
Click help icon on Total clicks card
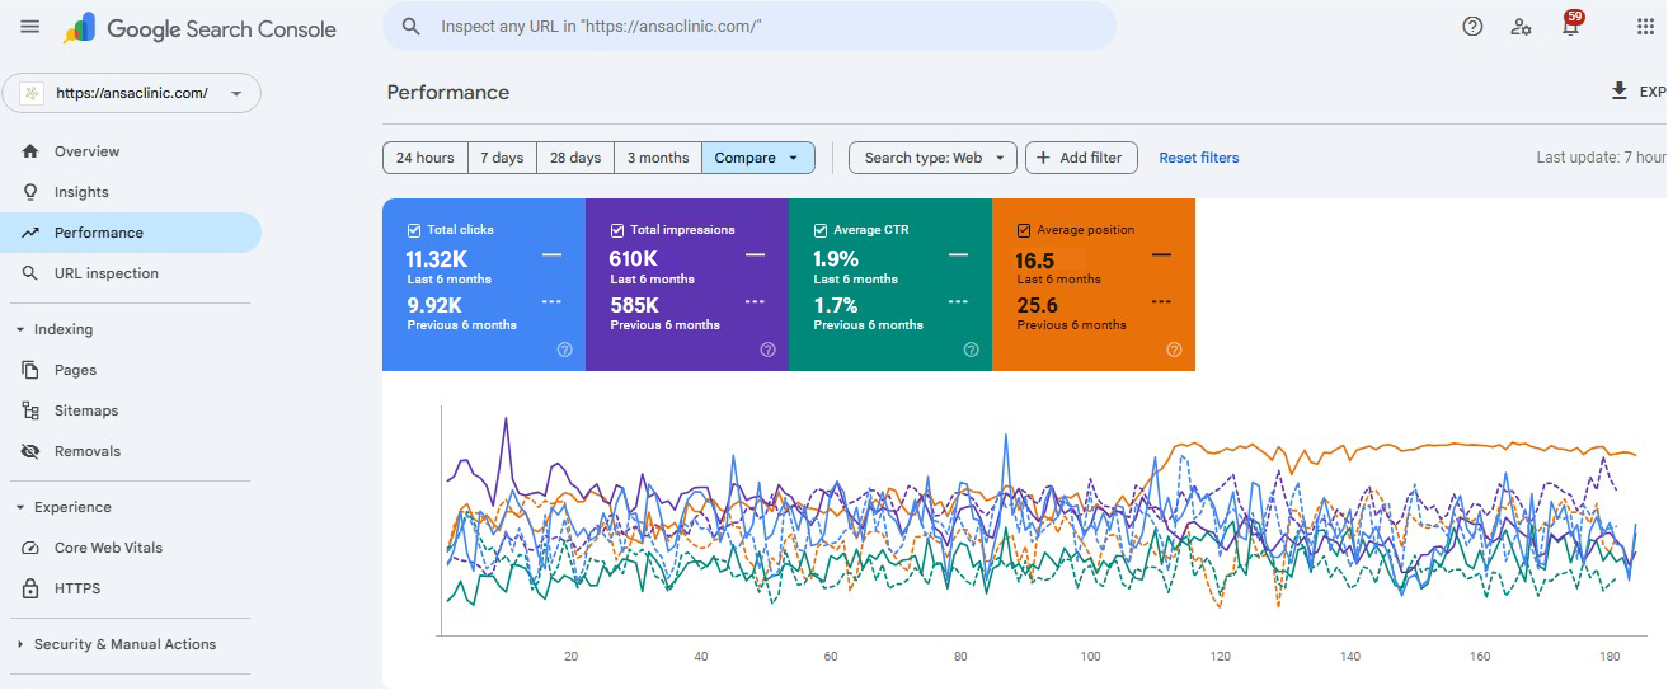point(565,350)
